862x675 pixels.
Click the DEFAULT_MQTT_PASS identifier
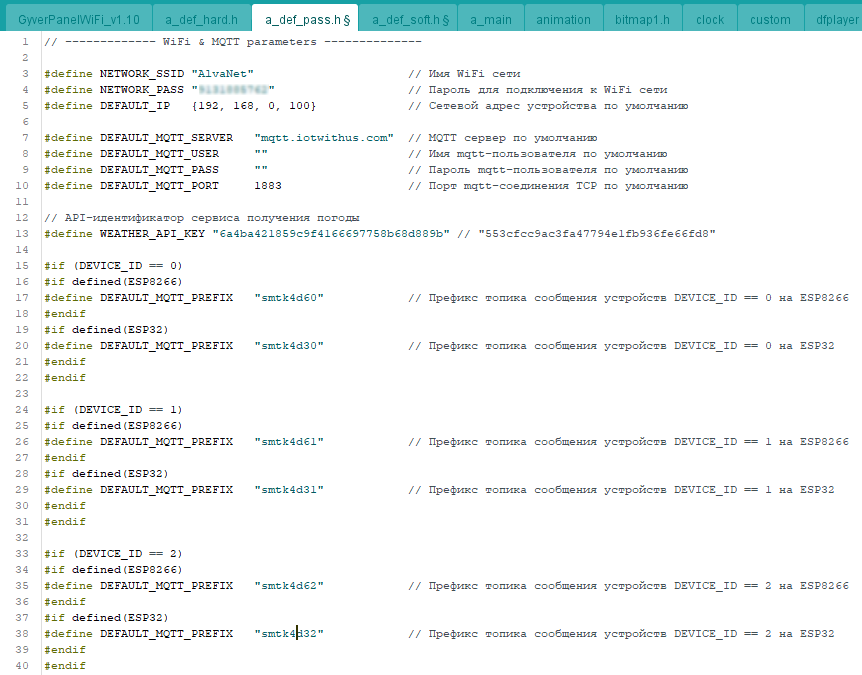click(159, 170)
